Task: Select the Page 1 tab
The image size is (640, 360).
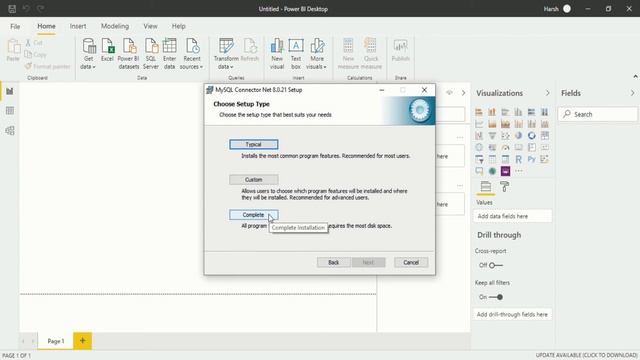Action: (56, 341)
